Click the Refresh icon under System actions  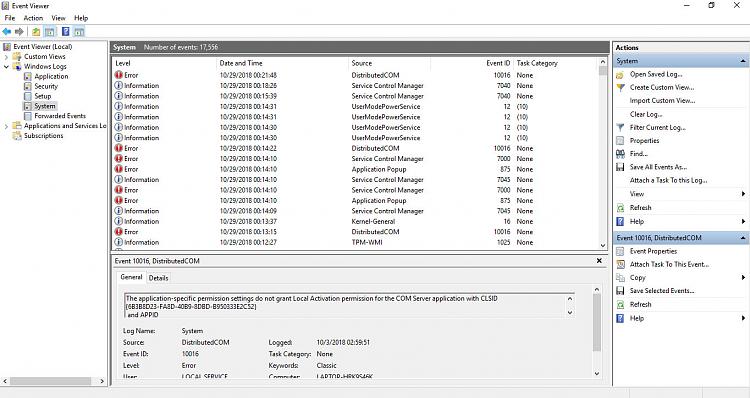[620, 208]
